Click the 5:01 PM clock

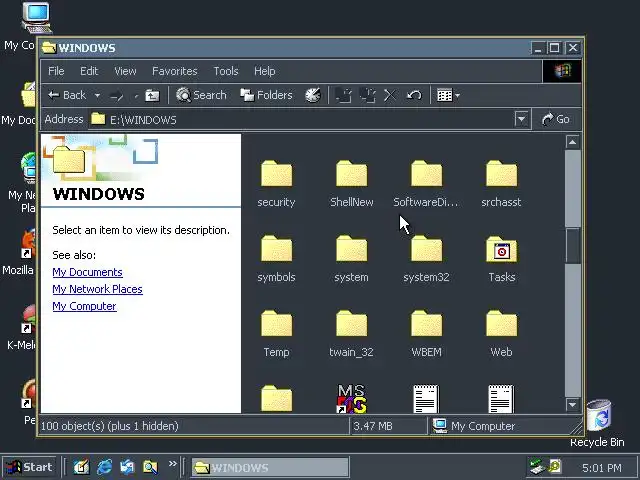click(602, 468)
